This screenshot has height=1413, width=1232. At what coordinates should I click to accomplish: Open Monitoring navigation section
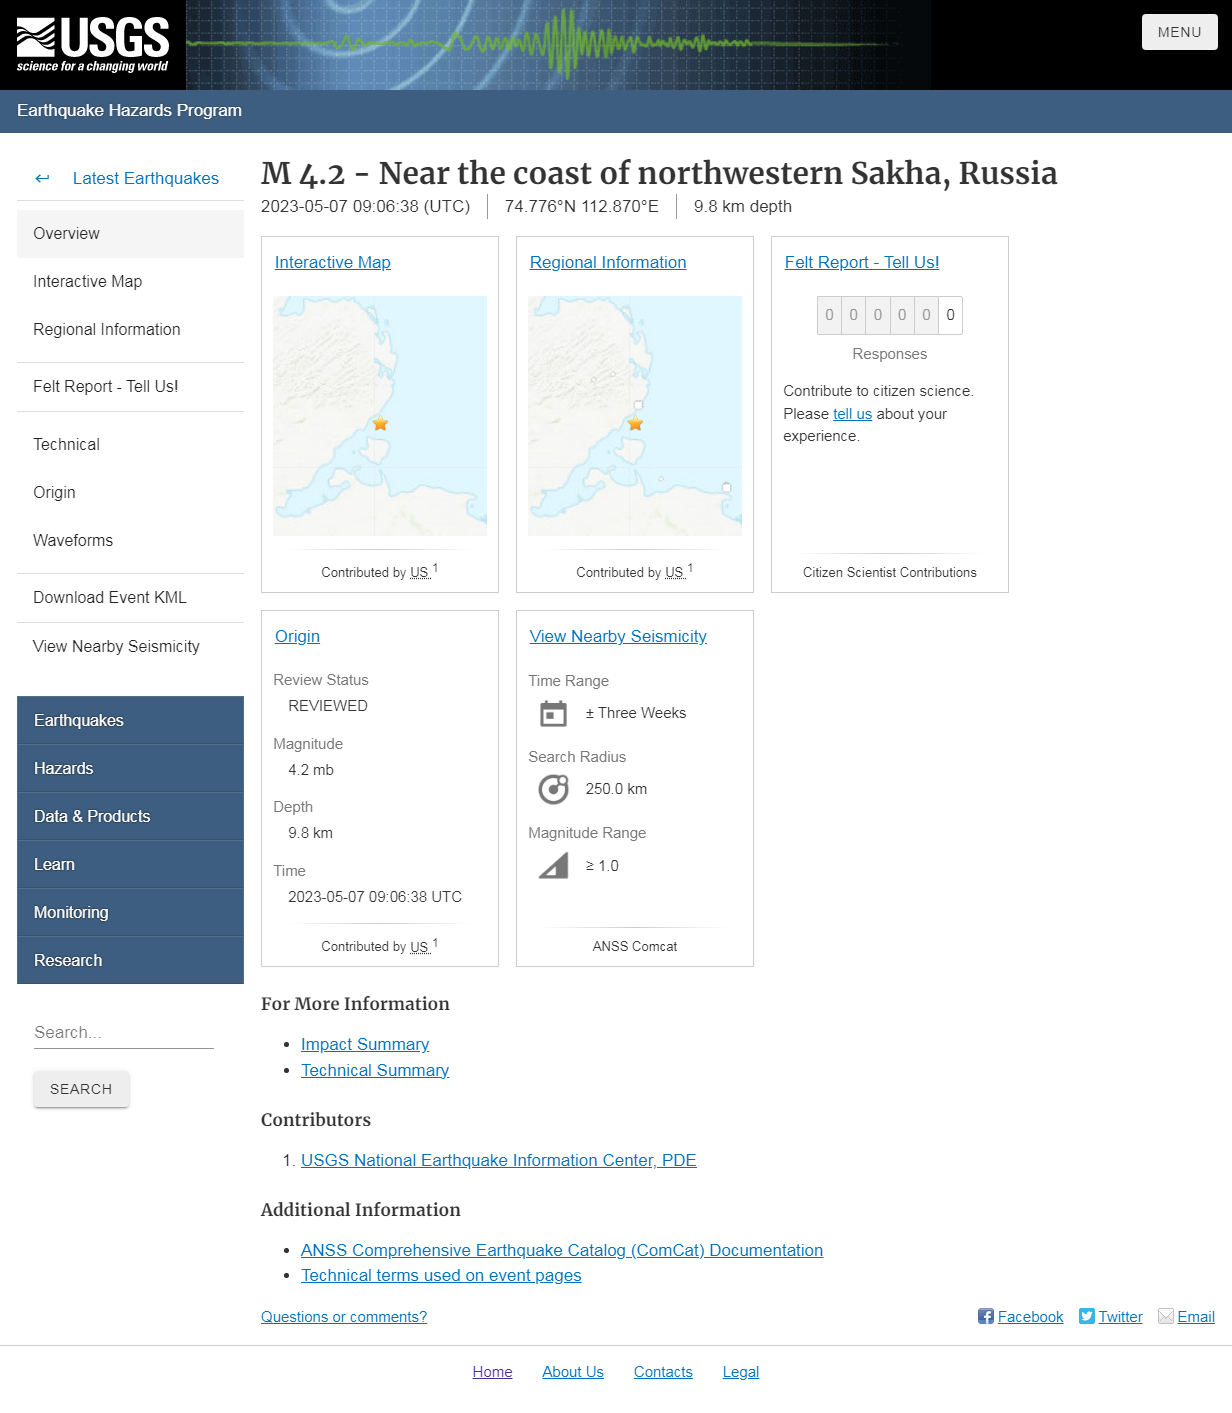click(130, 912)
